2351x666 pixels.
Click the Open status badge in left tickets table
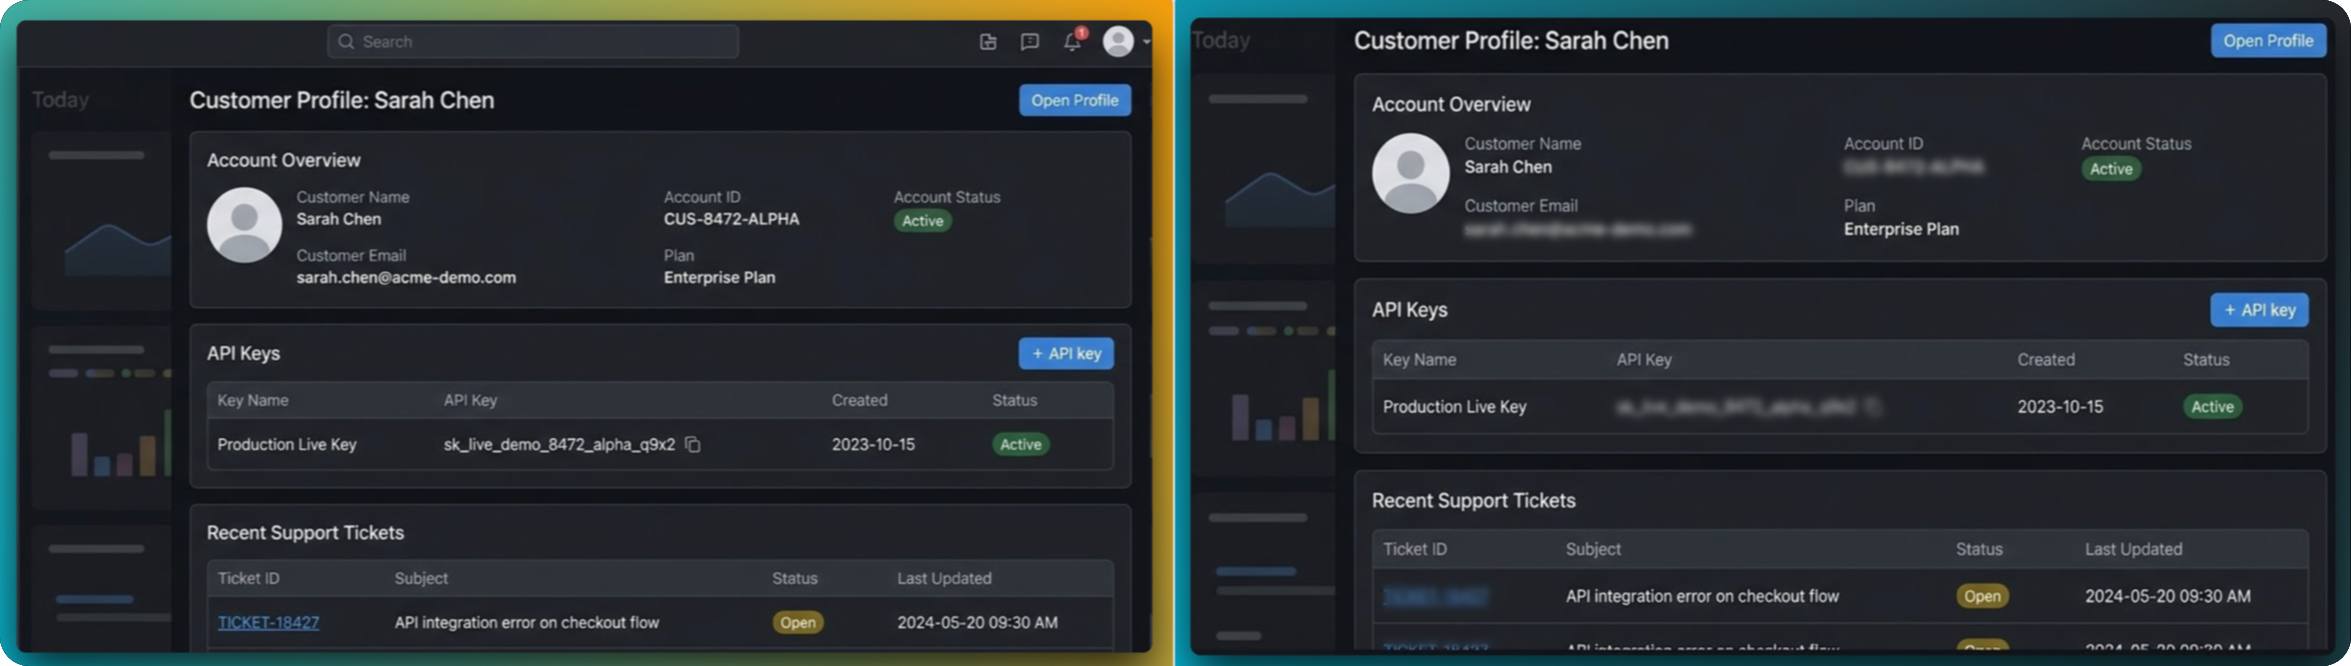(x=797, y=623)
